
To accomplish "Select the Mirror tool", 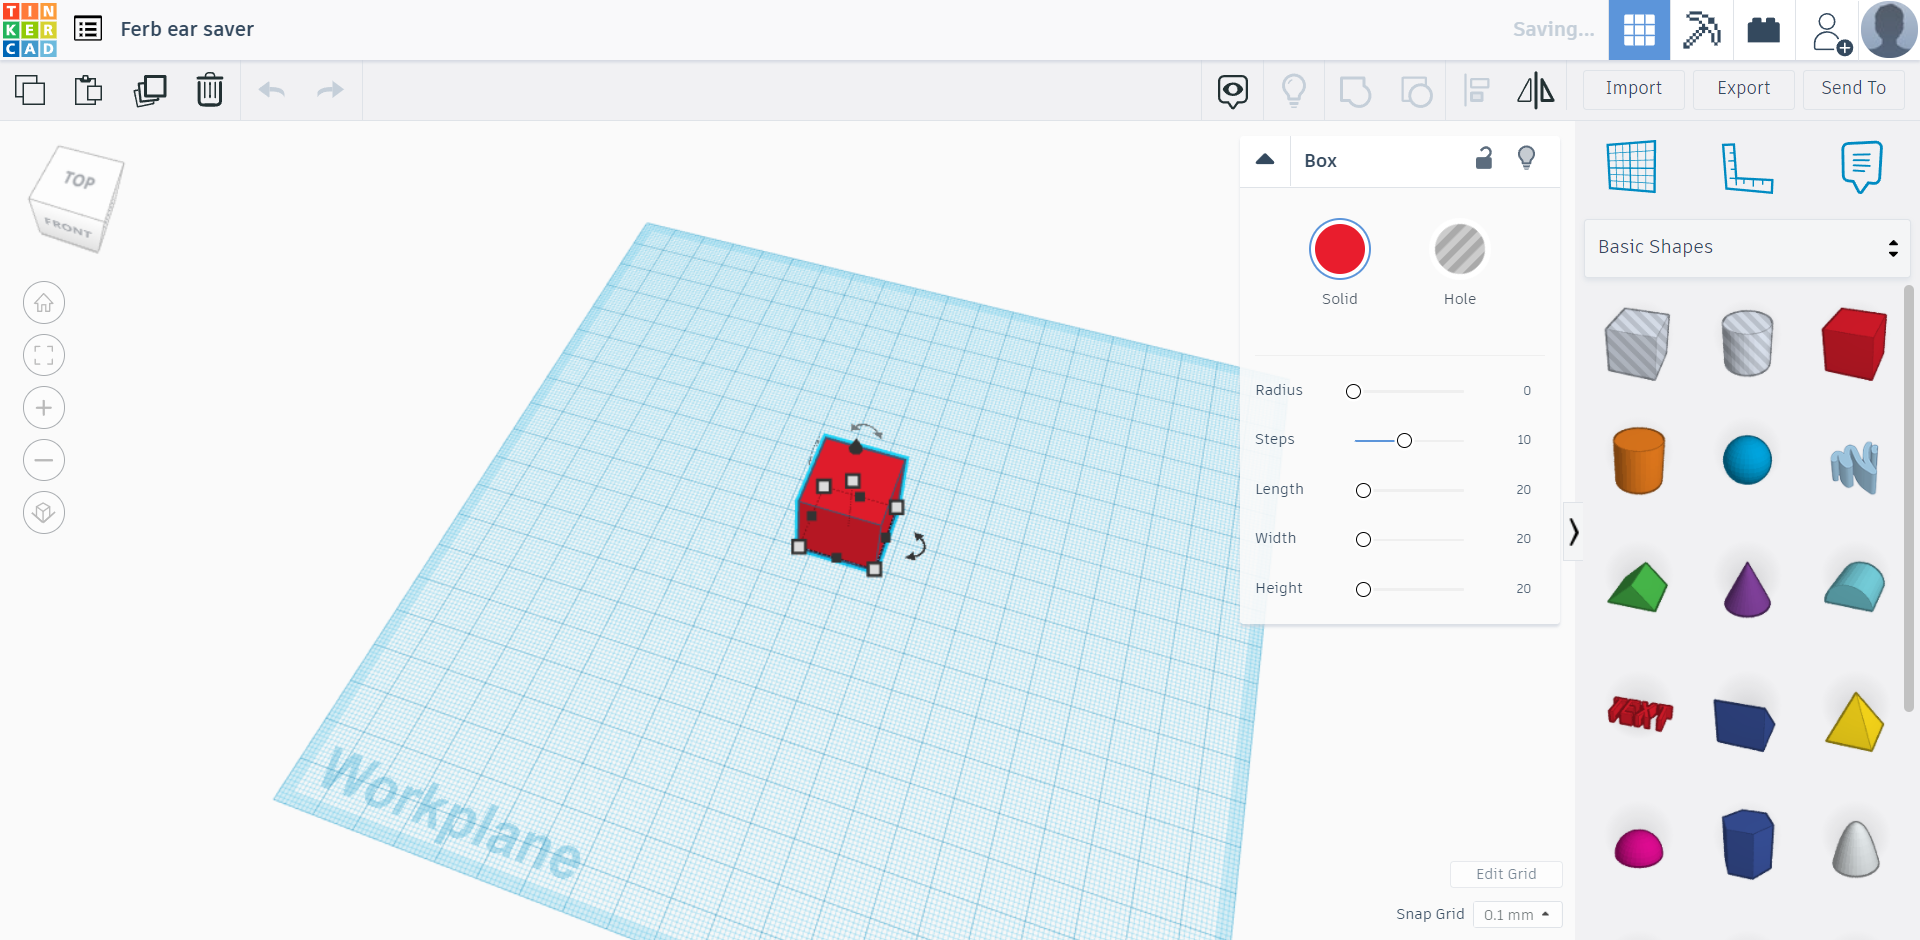I will (1536, 91).
